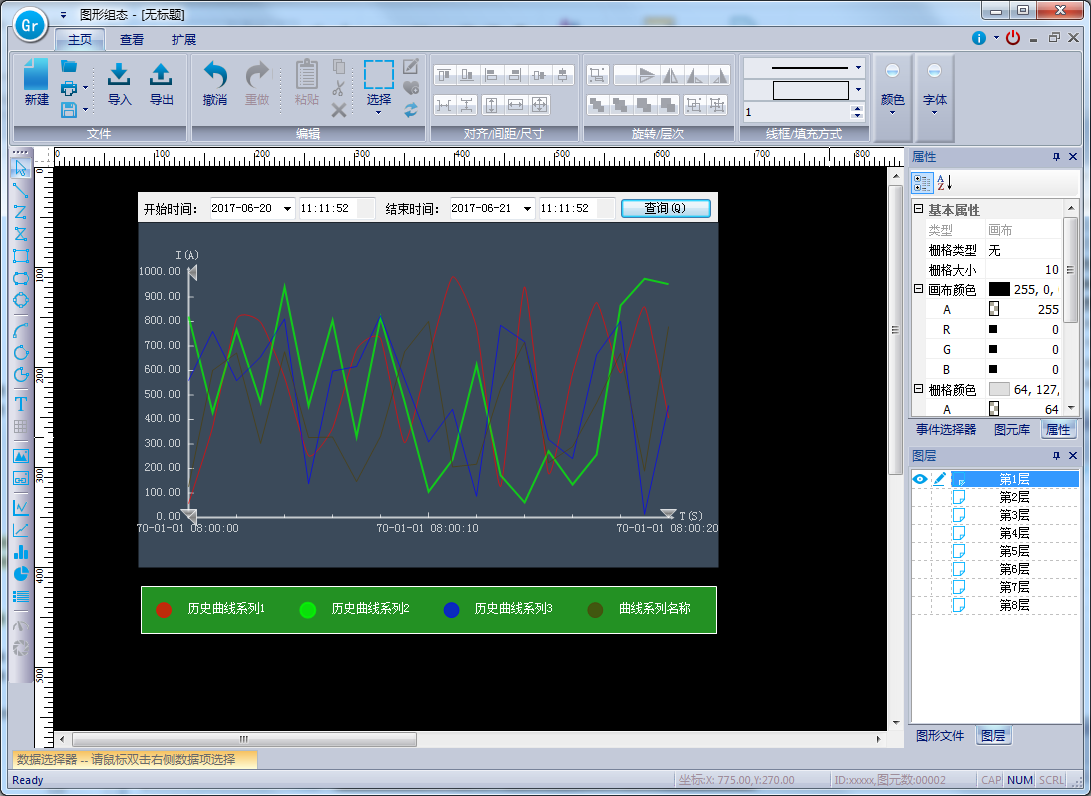The width and height of the screenshot is (1091, 796).
Task: Open the 图元库 tab
Action: point(1012,430)
